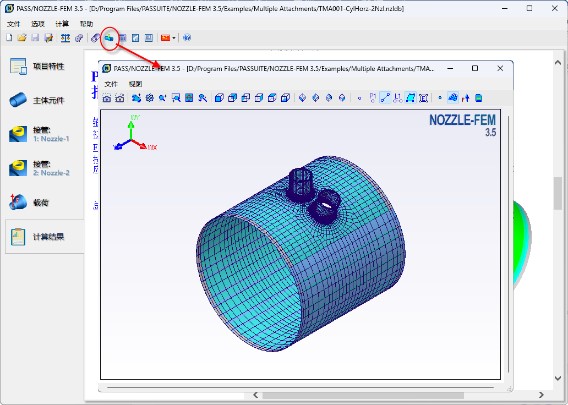Minimize the 3D viewer window
This screenshot has height=405, width=568.
coord(450,68)
